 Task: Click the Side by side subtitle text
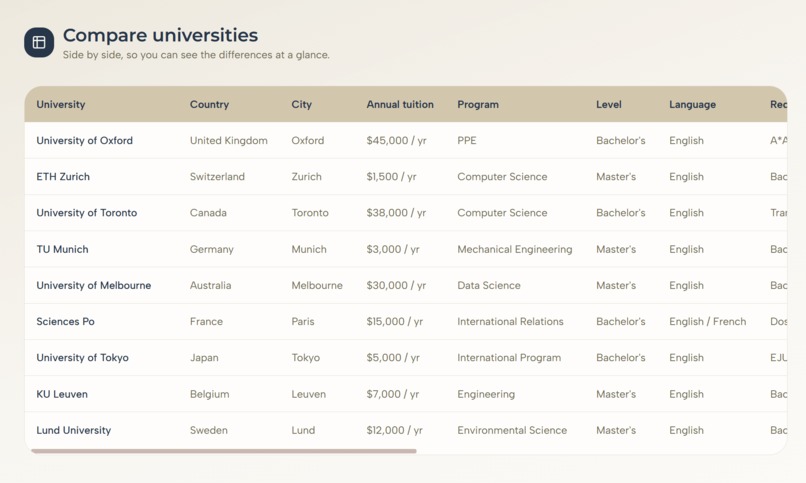196,54
